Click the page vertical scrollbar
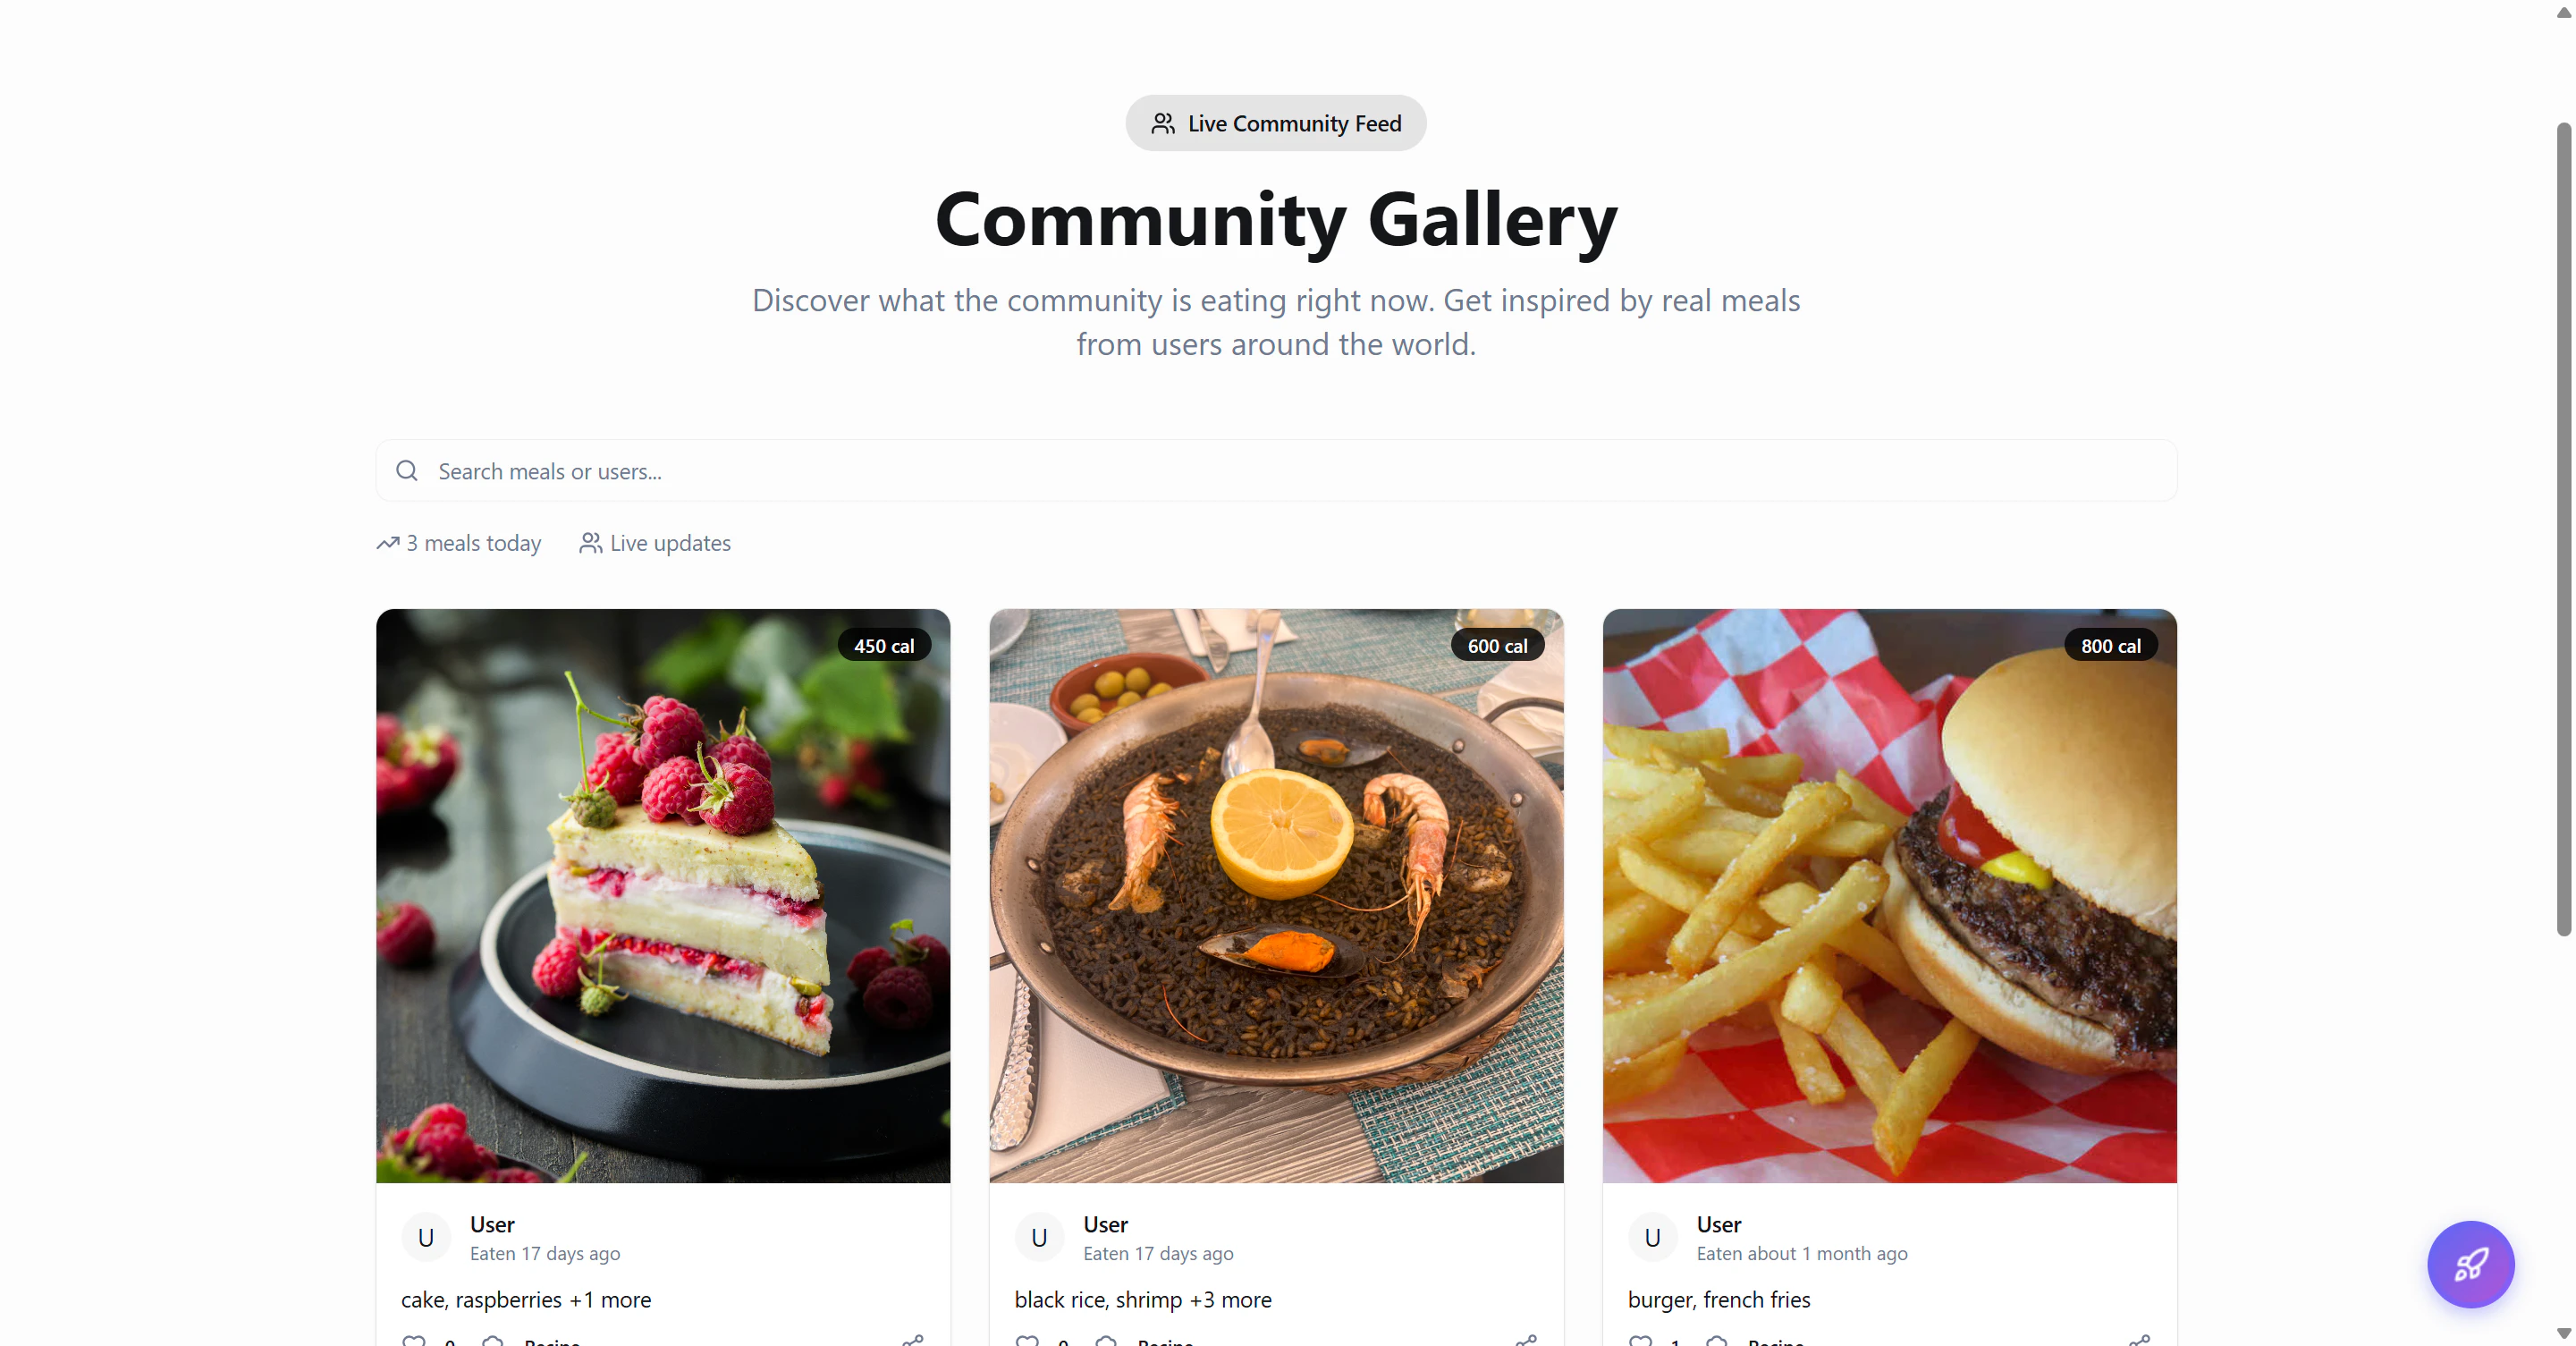 tap(2563, 530)
